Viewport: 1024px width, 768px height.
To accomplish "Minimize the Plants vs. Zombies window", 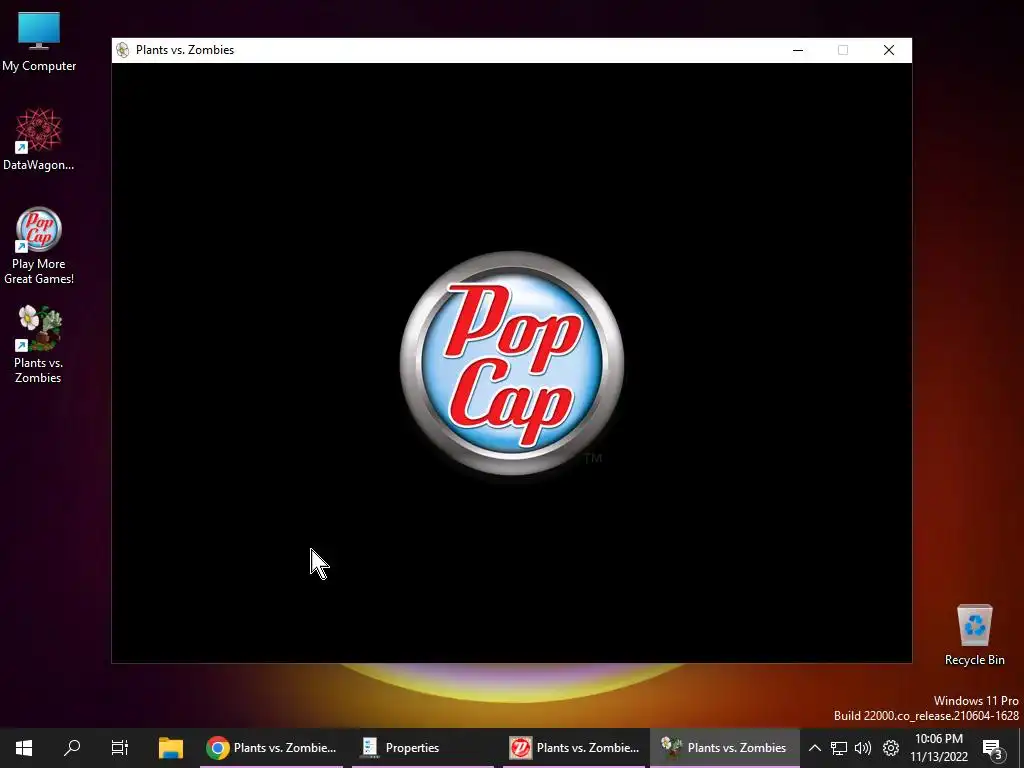I will pos(798,50).
